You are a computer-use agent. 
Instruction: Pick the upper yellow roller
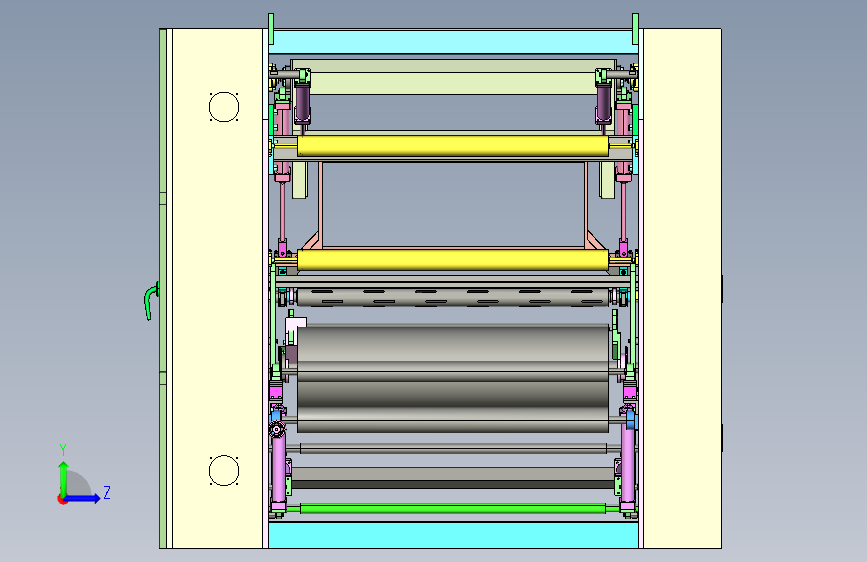click(x=453, y=146)
